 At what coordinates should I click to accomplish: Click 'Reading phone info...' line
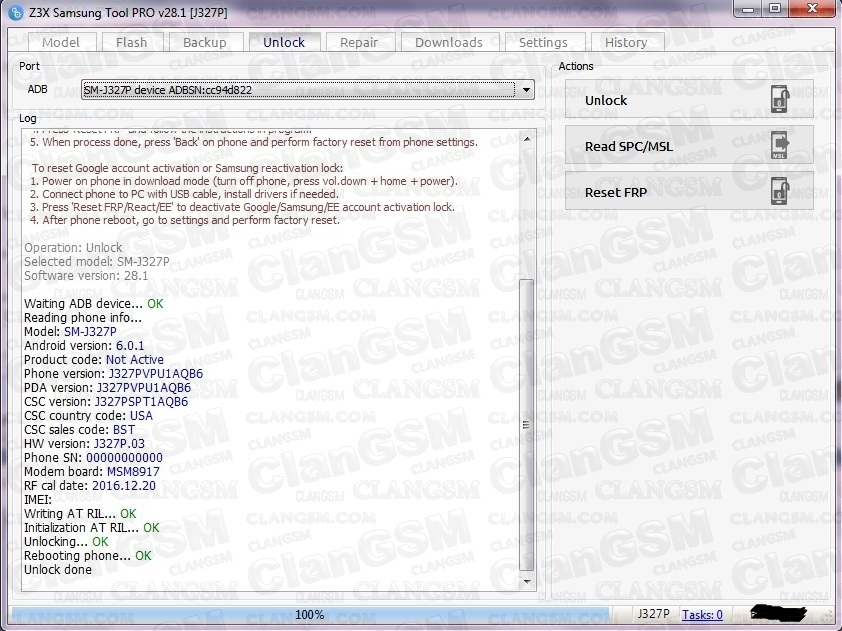coord(83,318)
